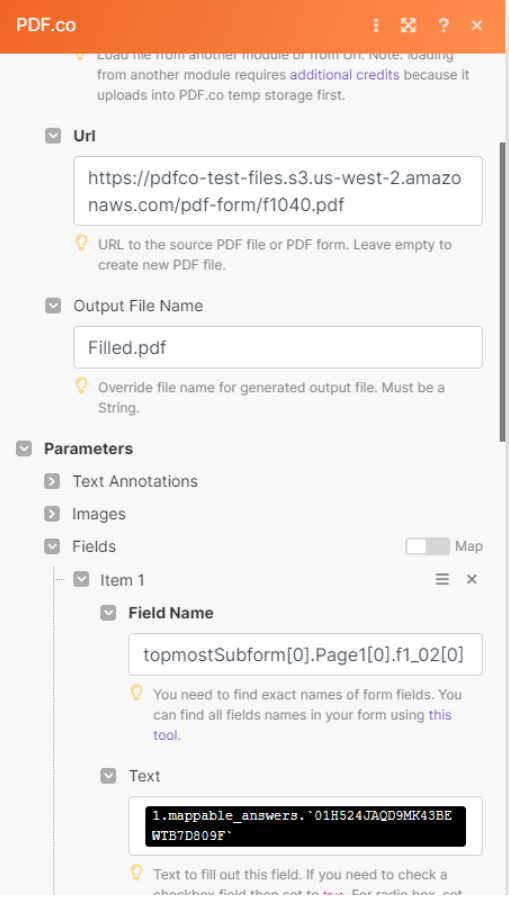Open the additional credits link
This screenshot has height=897, width=509.
345,75
